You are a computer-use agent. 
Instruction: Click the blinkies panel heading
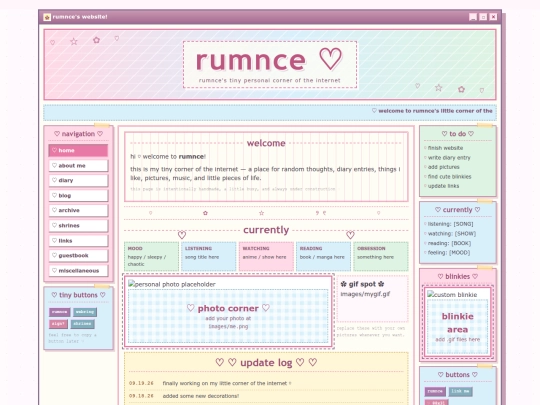457,277
